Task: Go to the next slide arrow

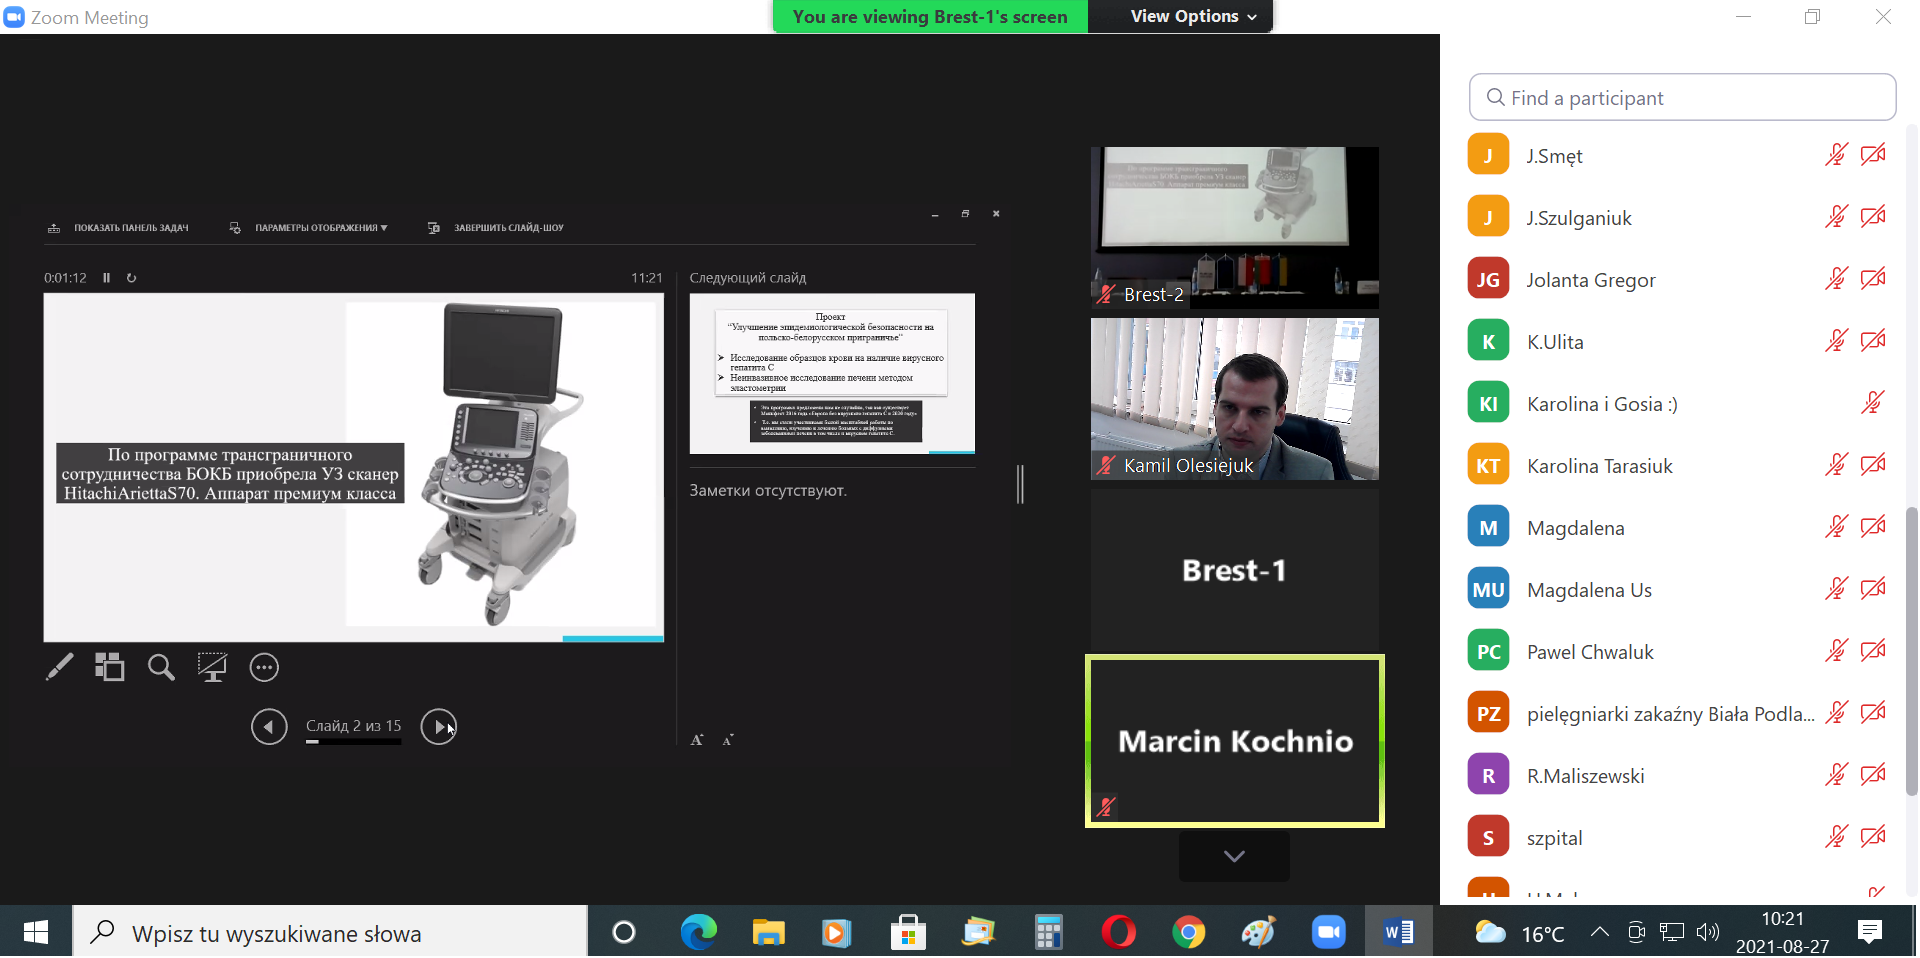Action: pyautogui.click(x=438, y=727)
